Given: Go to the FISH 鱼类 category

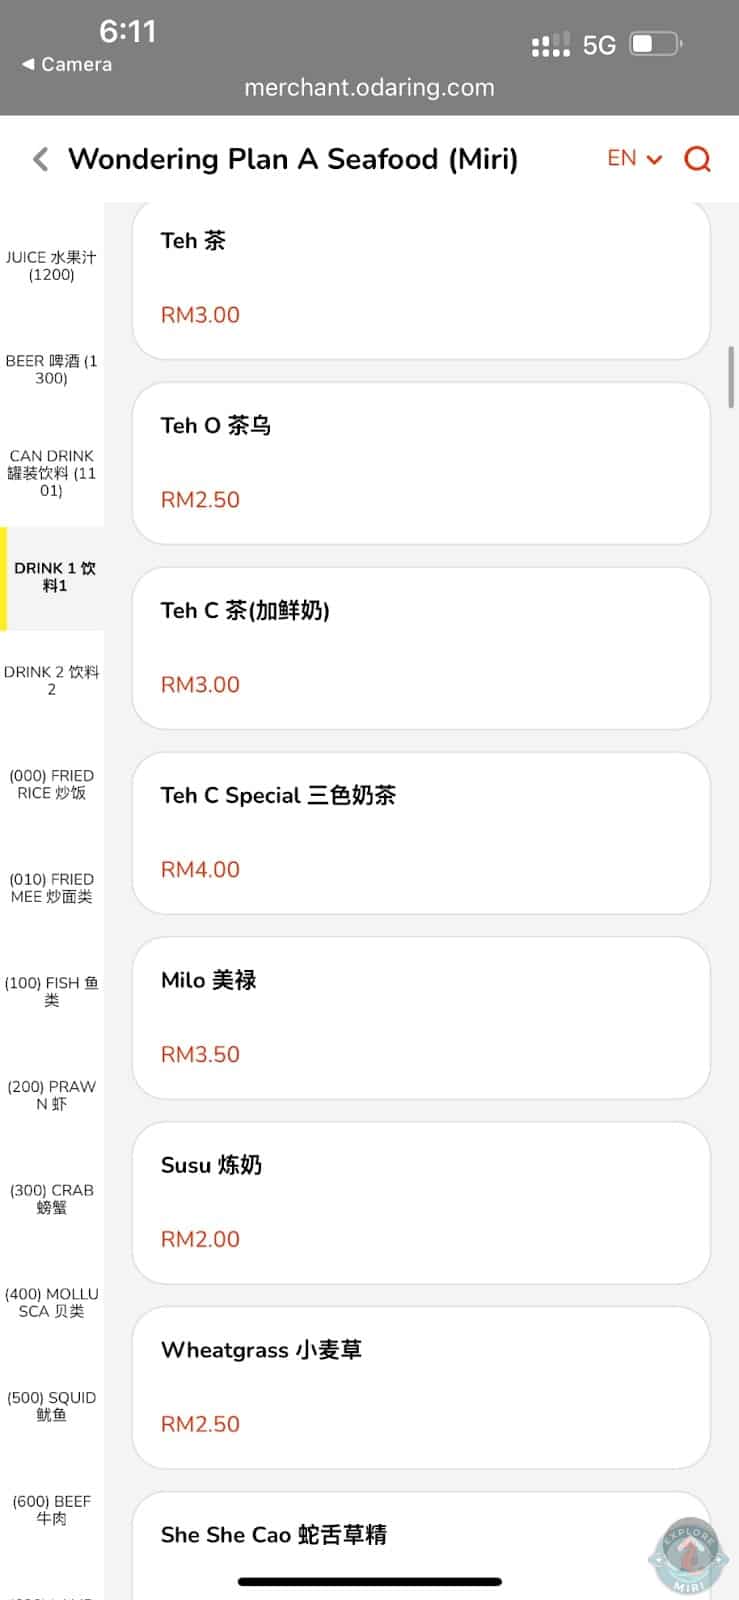Looking at the screenshot, I should point(51,991).
